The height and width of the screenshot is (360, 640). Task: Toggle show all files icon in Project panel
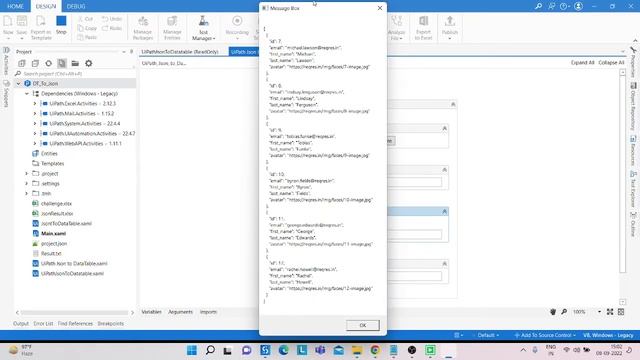62,63
